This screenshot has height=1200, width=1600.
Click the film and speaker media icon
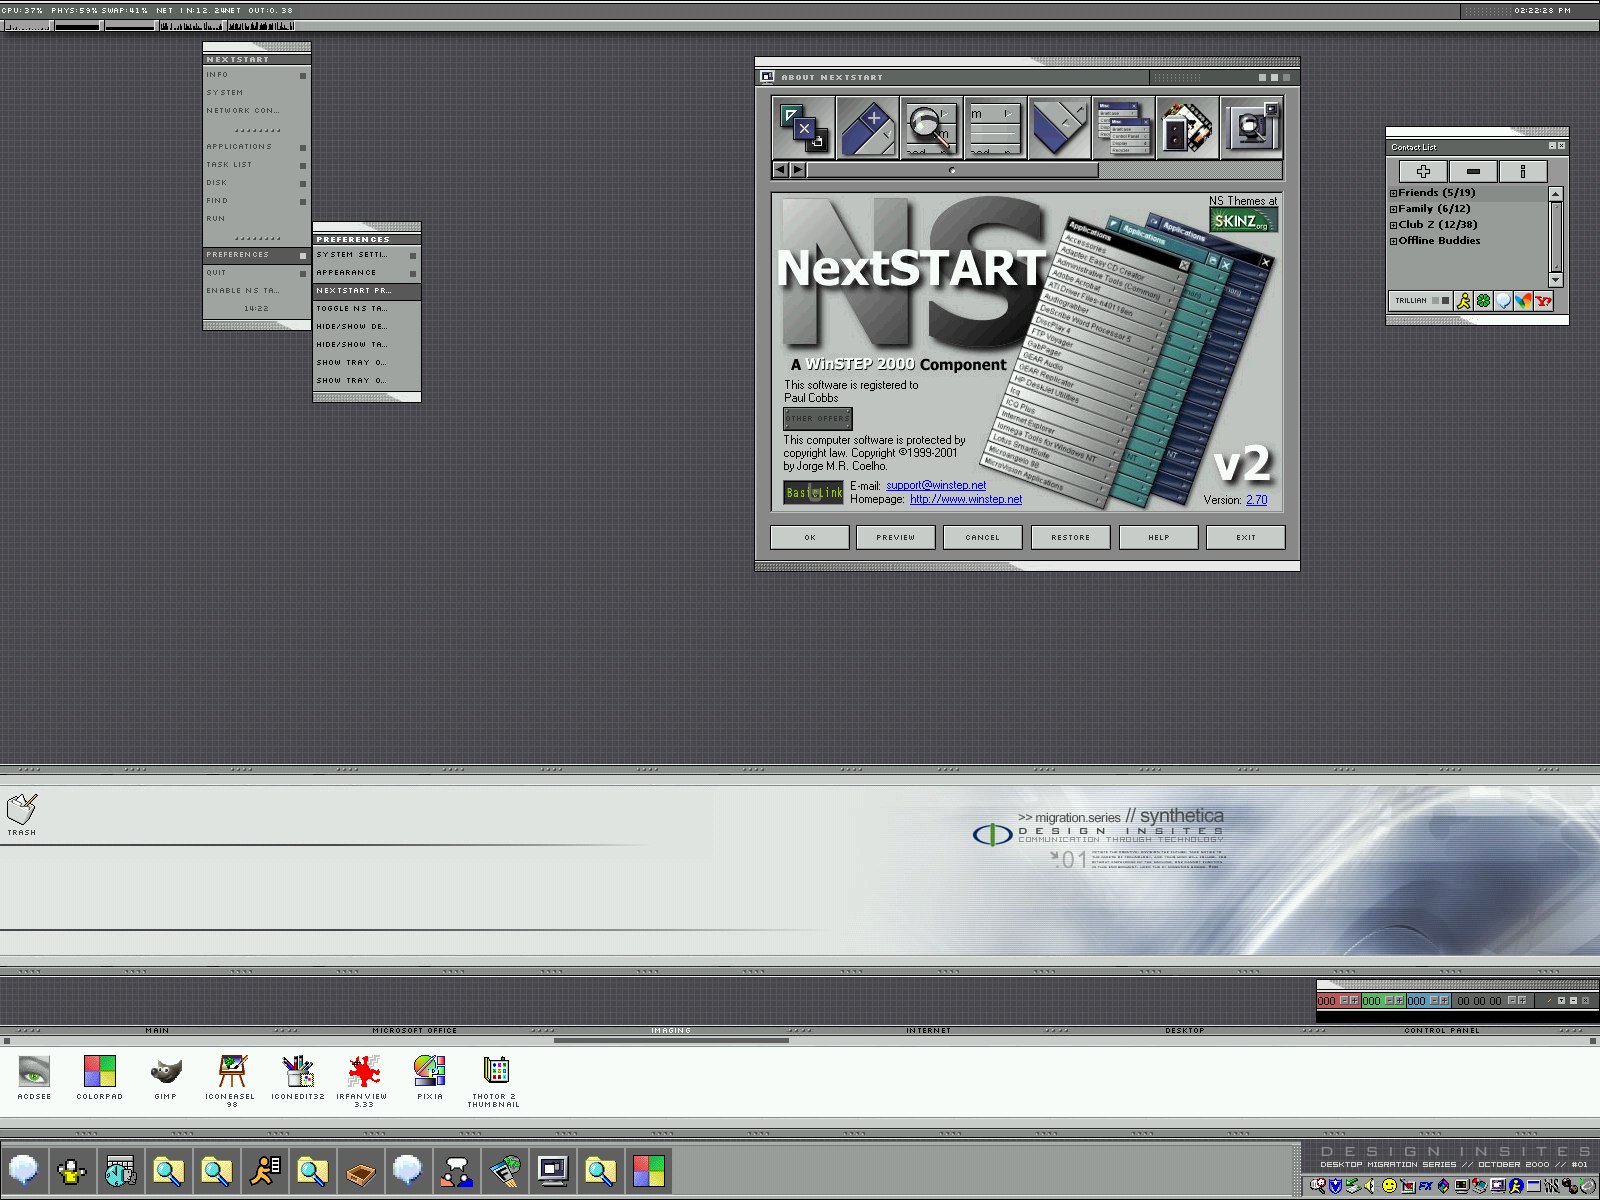(1187, 127)
